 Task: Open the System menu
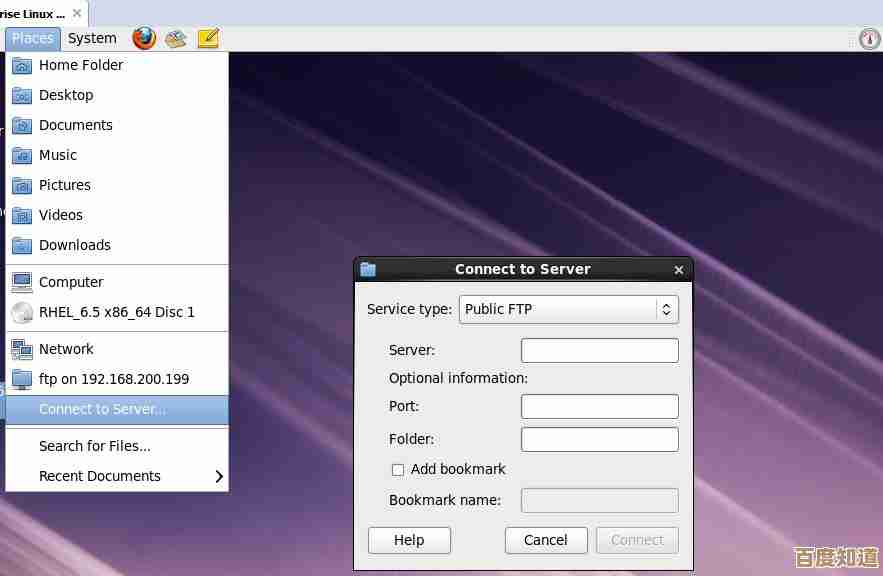tap(92, 38)
